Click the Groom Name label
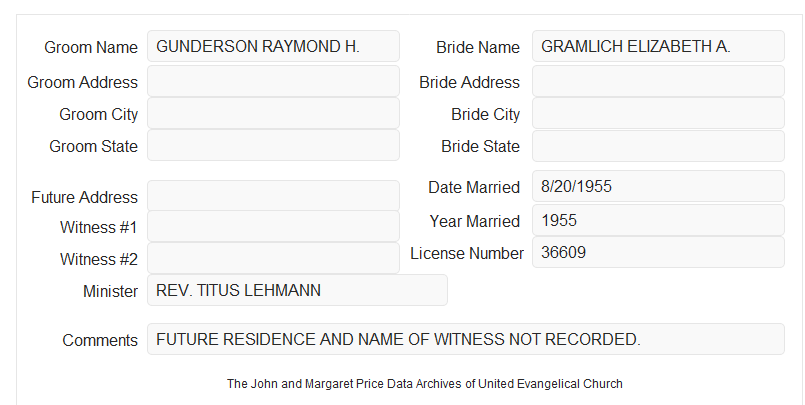Screen dimensions: 805x405 (91, 47)
